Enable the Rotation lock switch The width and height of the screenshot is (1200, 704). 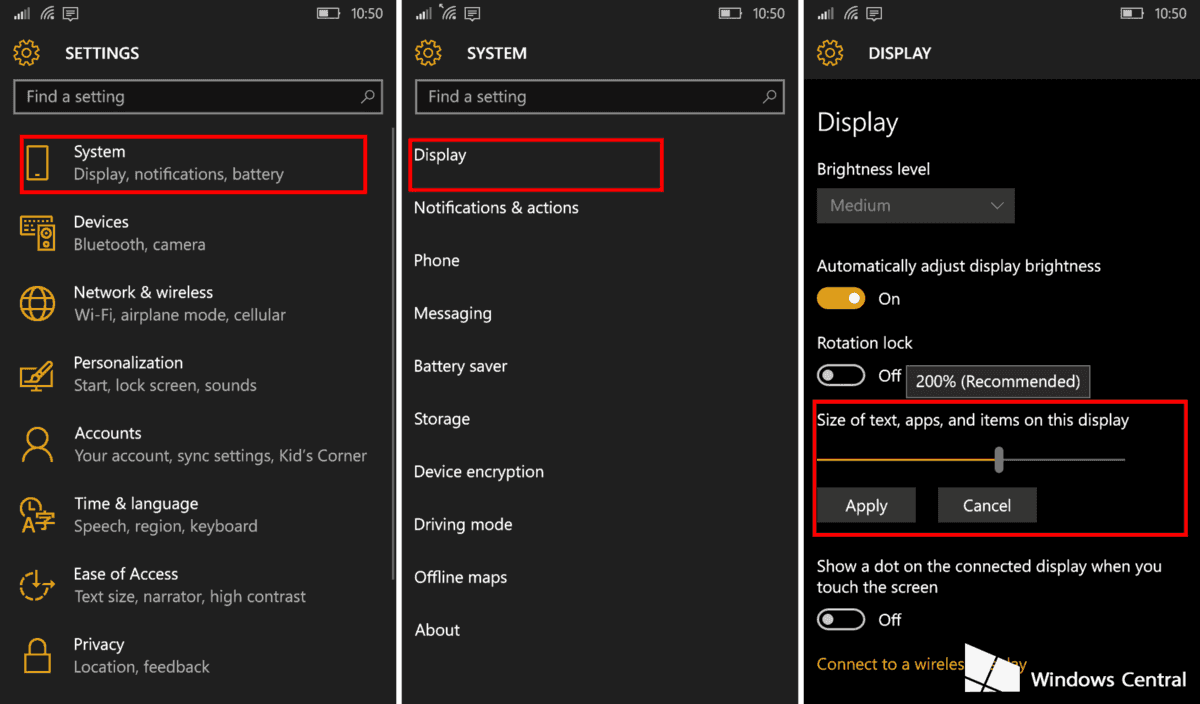click(840, 376)
